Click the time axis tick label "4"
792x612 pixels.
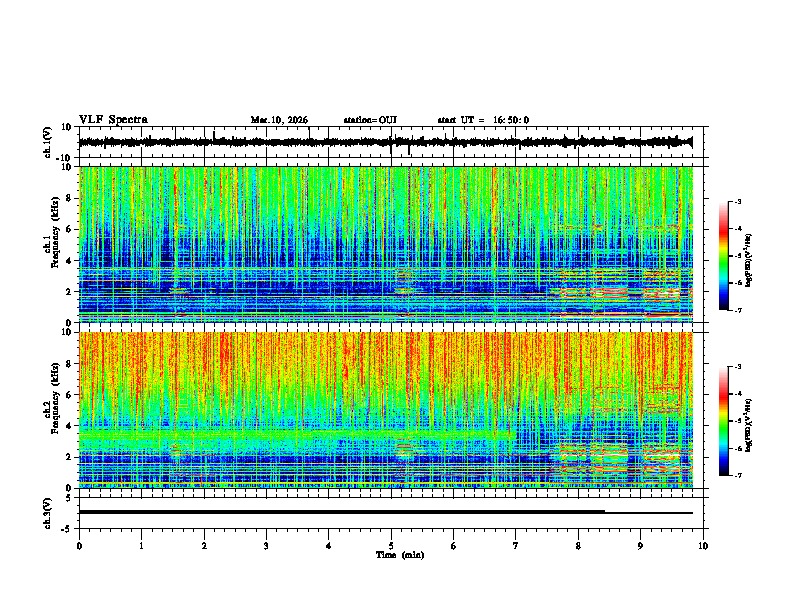[328, 546]
